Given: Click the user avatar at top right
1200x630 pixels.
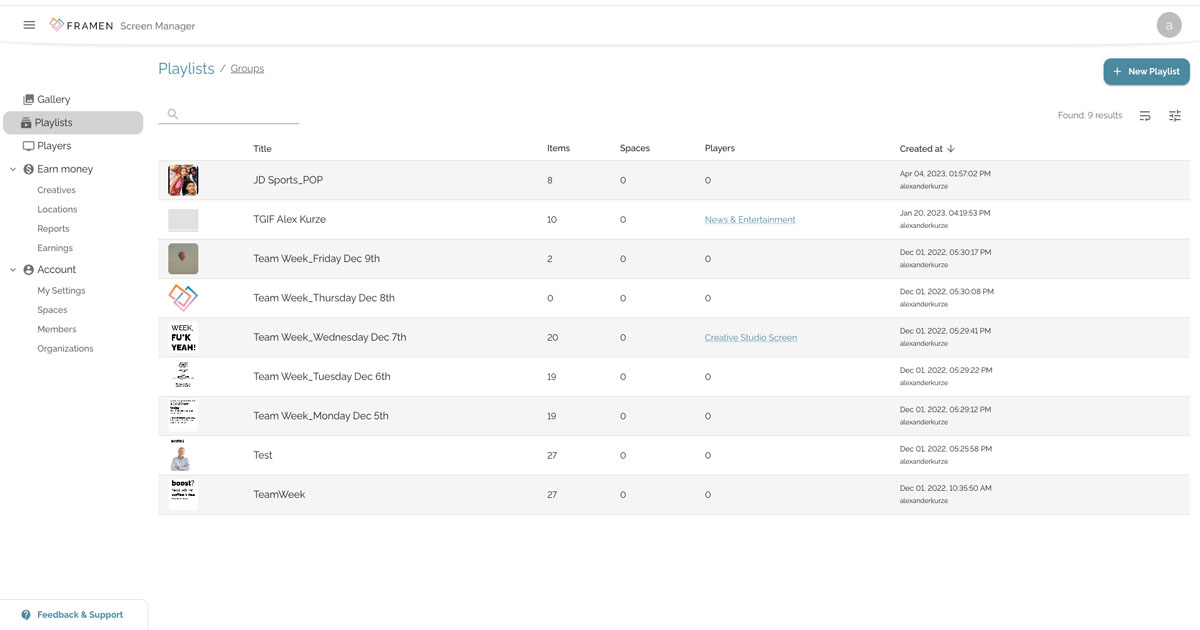Looking at the screenshot, I should (1169, 24).
